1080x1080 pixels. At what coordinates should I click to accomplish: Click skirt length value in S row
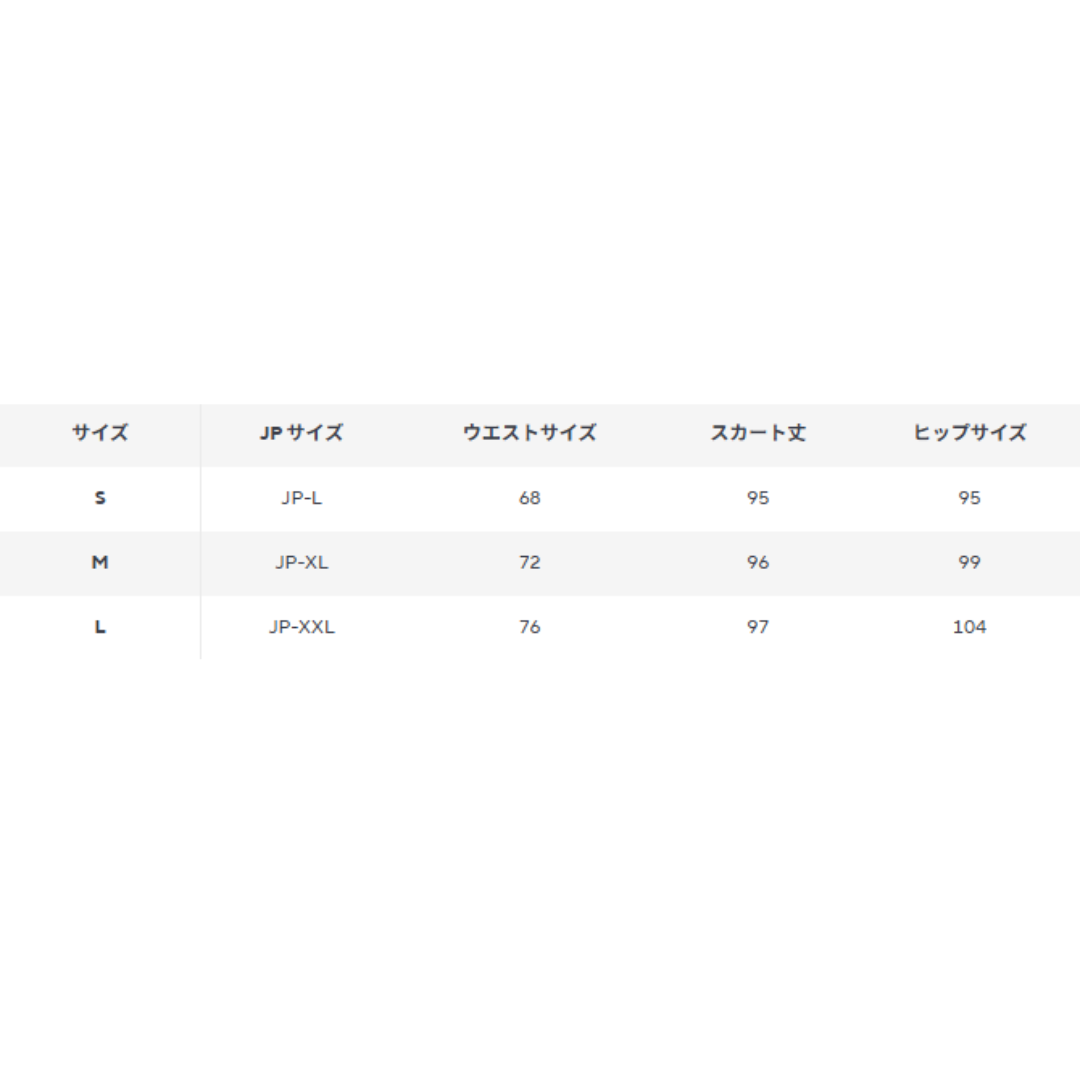pyautogui.click(x=758, y=497)
